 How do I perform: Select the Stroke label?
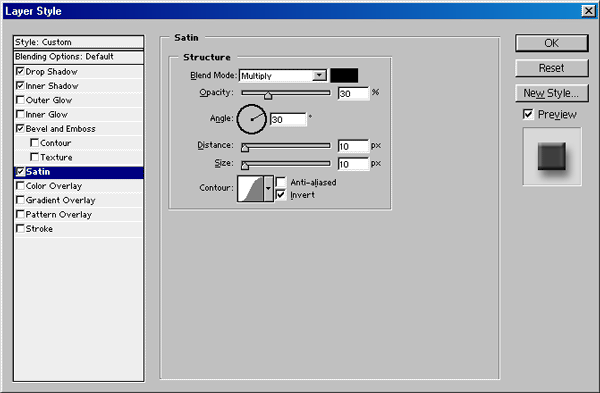(x=39, y=229)
